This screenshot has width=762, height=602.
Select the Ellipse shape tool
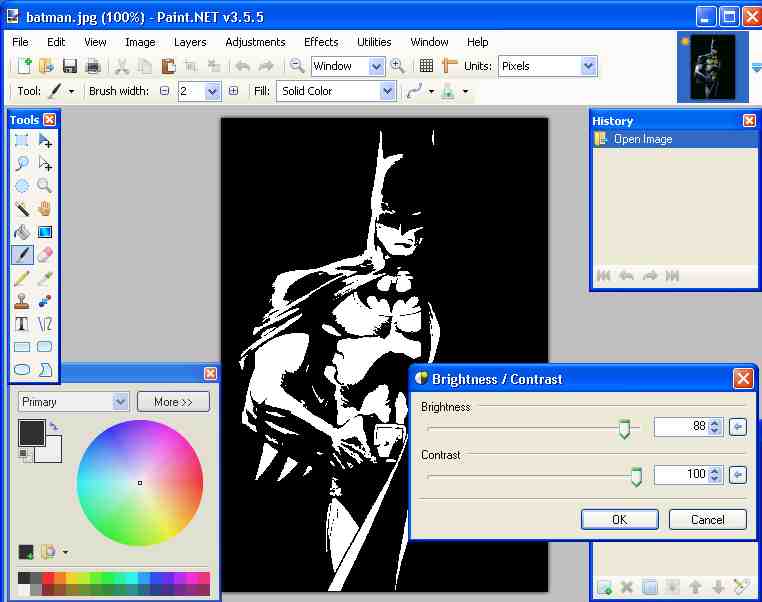click(x=21, y=369)
